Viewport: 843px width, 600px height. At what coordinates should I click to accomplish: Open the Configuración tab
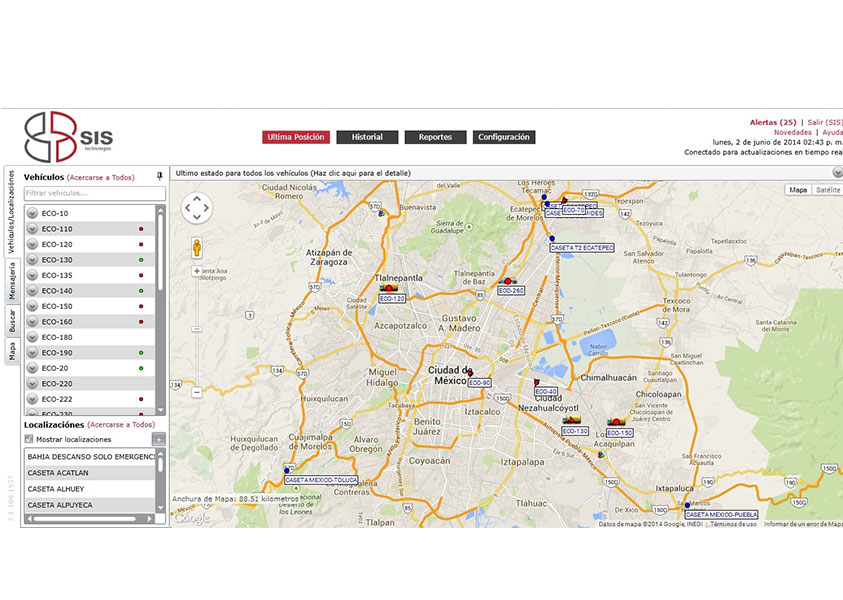tap(504, 137)
